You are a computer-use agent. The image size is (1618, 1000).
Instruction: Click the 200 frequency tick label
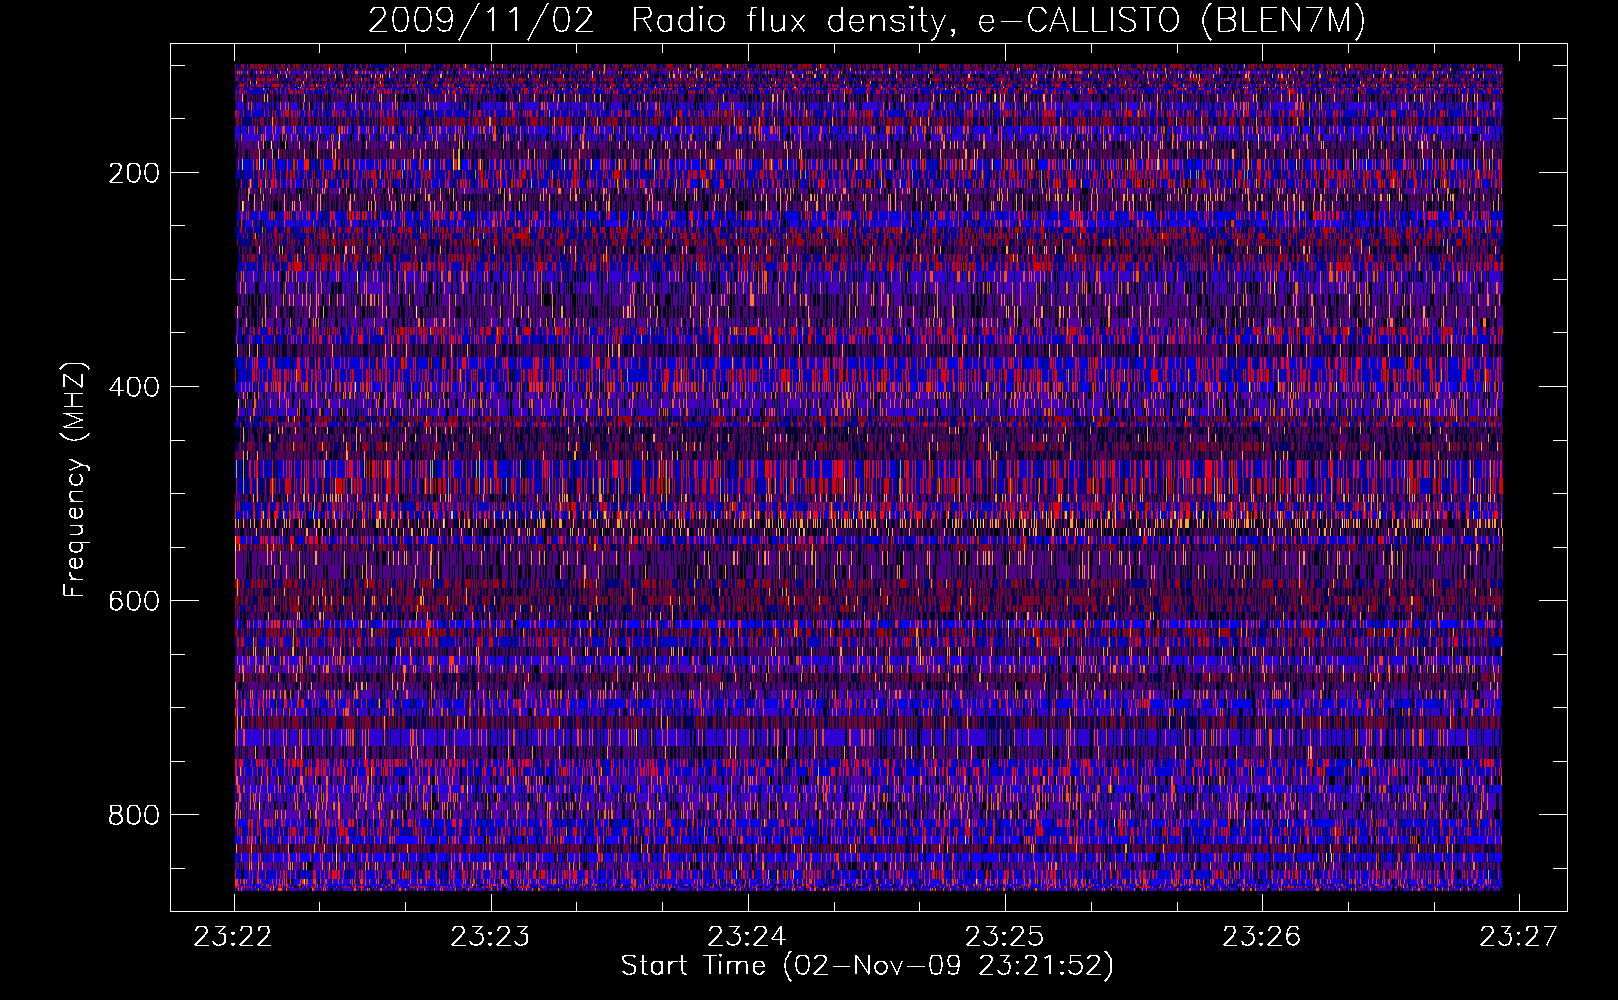[134, 173]
